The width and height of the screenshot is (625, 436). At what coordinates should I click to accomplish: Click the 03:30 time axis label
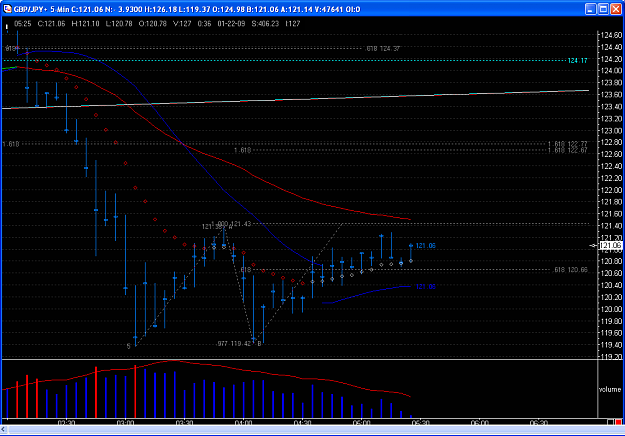coord(184,422)
